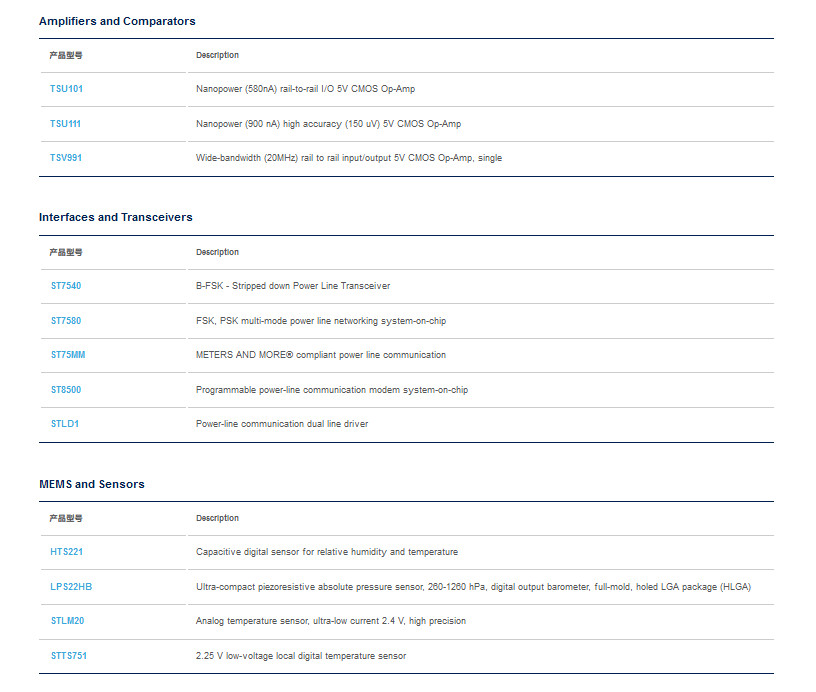Click 产品型号 column header in MEMS table

[66, 518]
